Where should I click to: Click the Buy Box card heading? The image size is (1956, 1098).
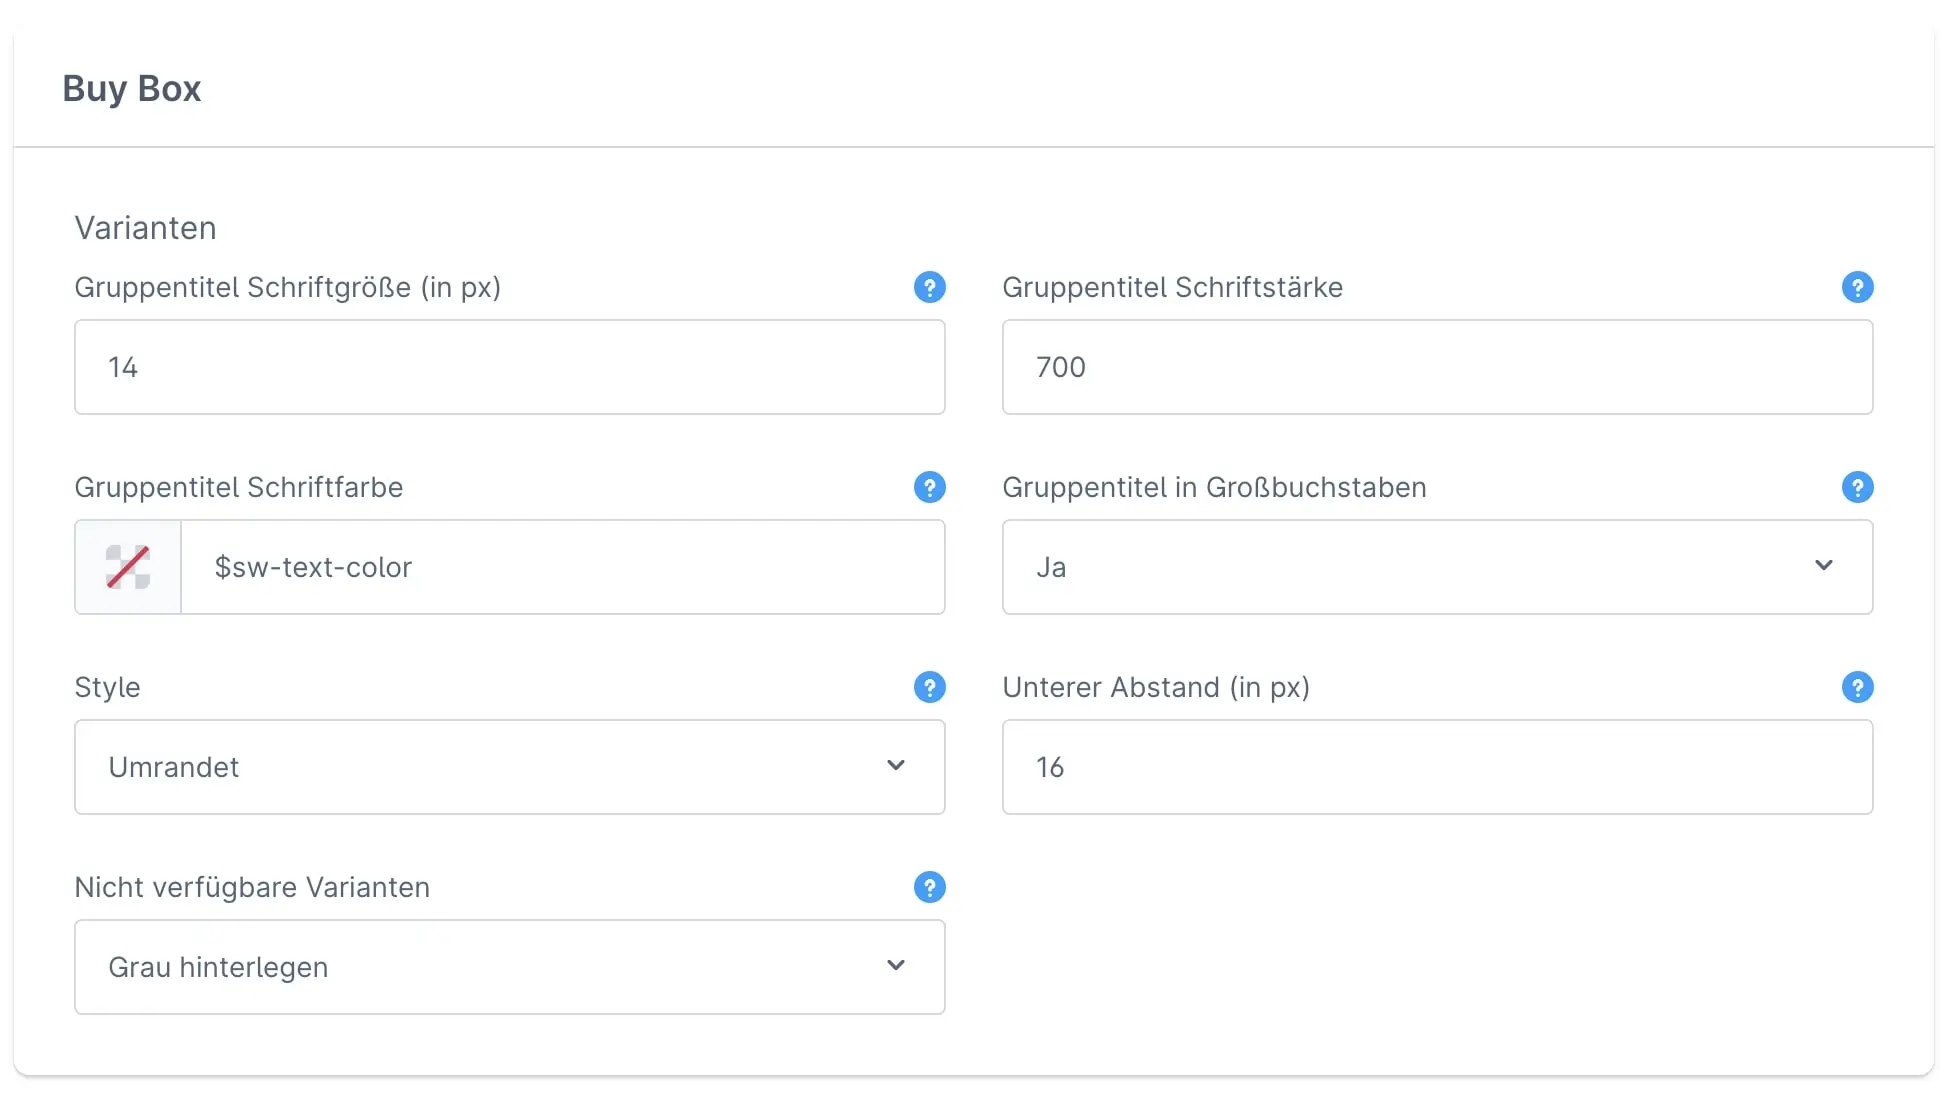click(x=132, y=89)
